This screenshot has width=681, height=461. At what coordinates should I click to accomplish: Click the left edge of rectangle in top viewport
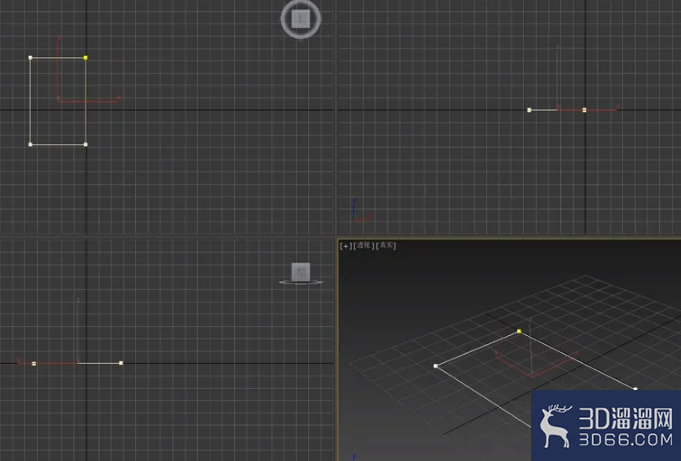click(30, 101)
